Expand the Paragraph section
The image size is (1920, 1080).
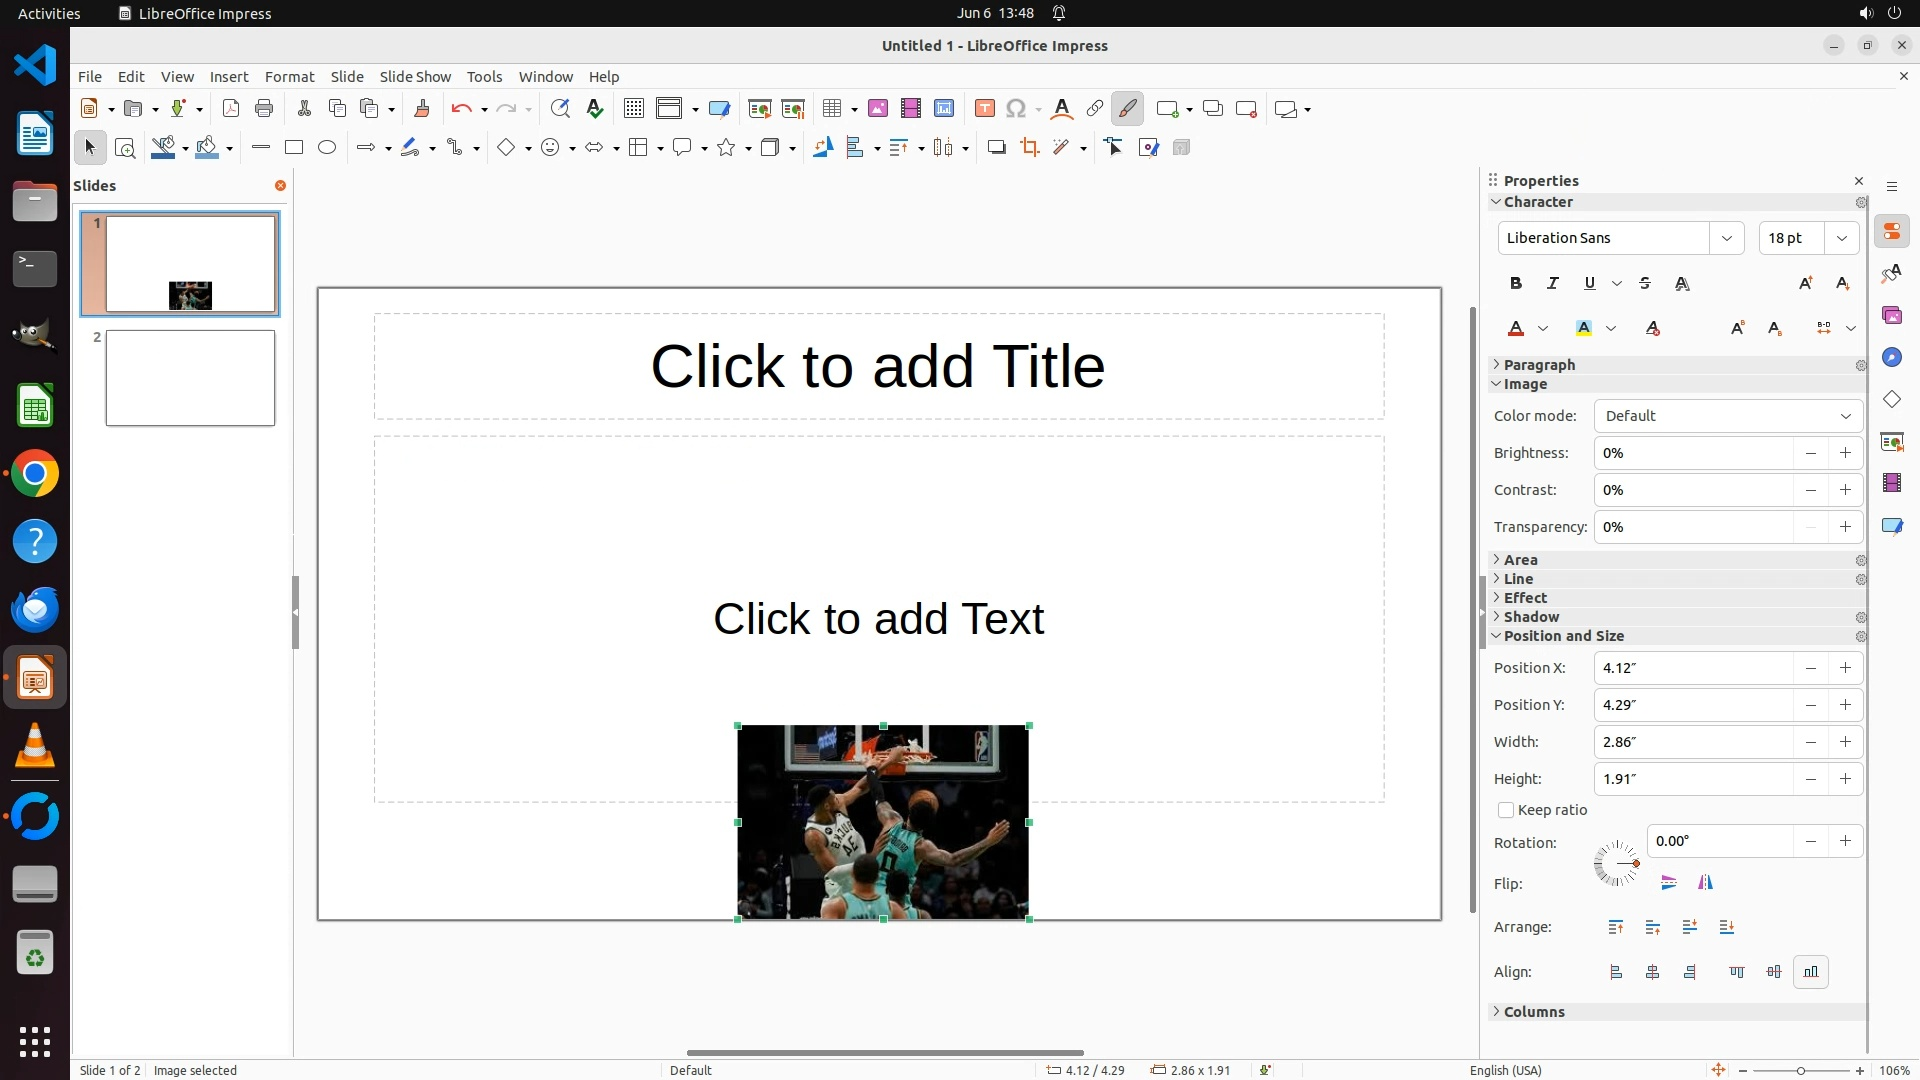(1539, 365)
